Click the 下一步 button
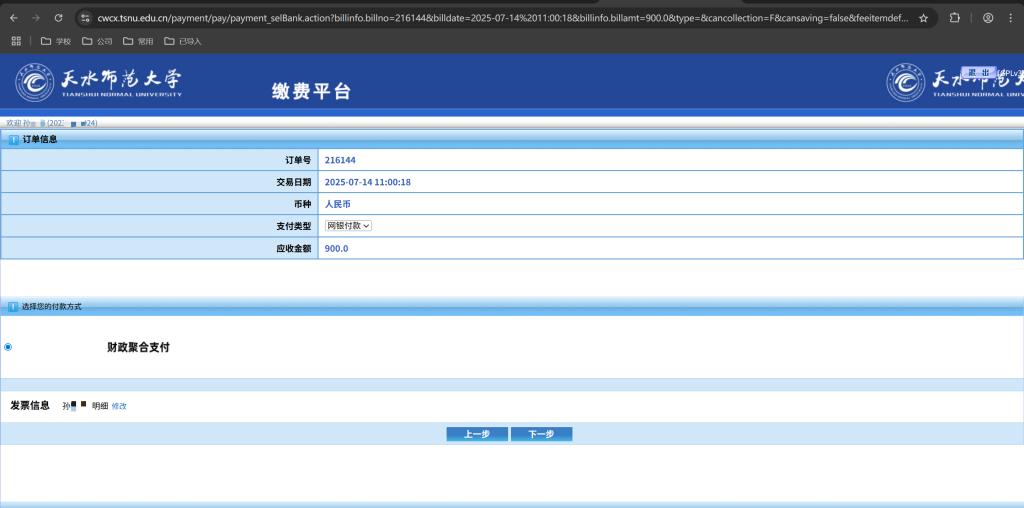Screen dimensions: 1024x508 coord(541,434)
